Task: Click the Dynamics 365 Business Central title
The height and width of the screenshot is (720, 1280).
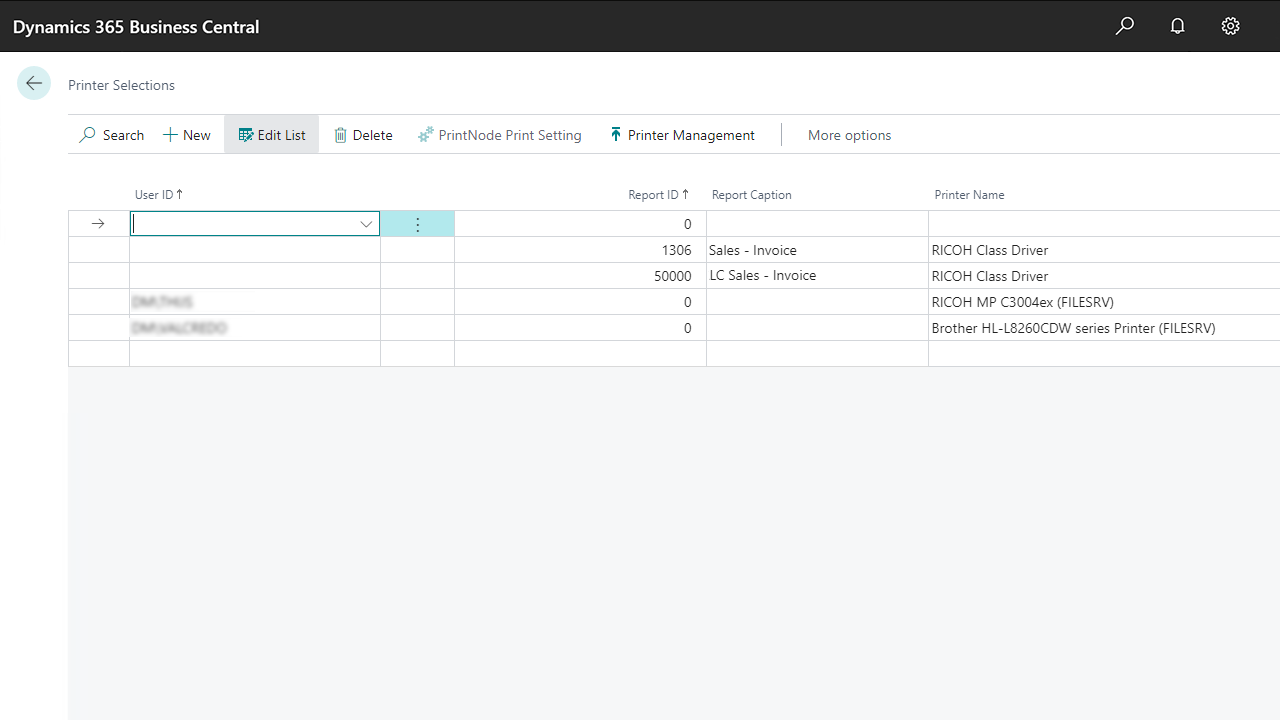Action: 136,27
